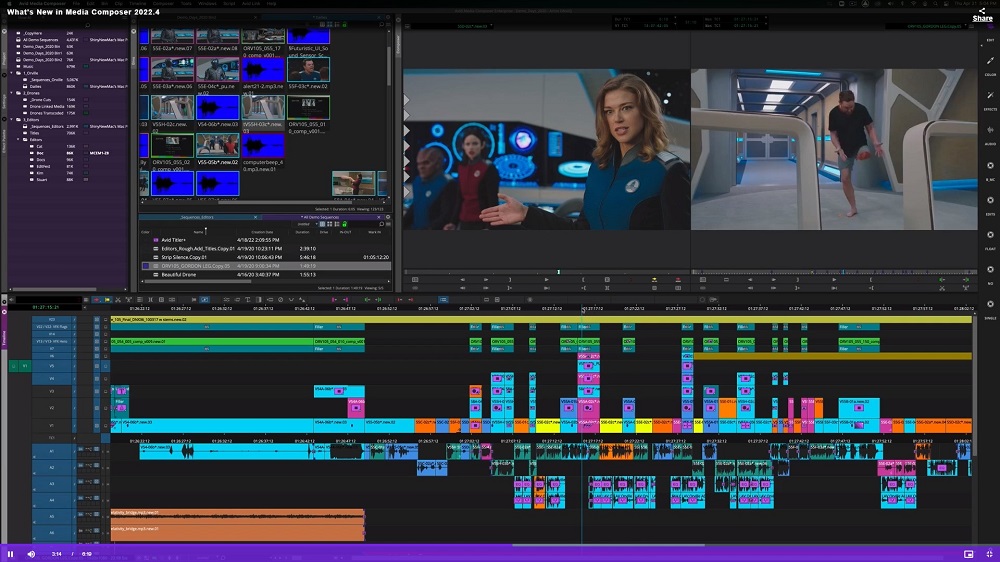Search in the All Demo Sequences bin

pyautogui.click(x=381, y=224)
